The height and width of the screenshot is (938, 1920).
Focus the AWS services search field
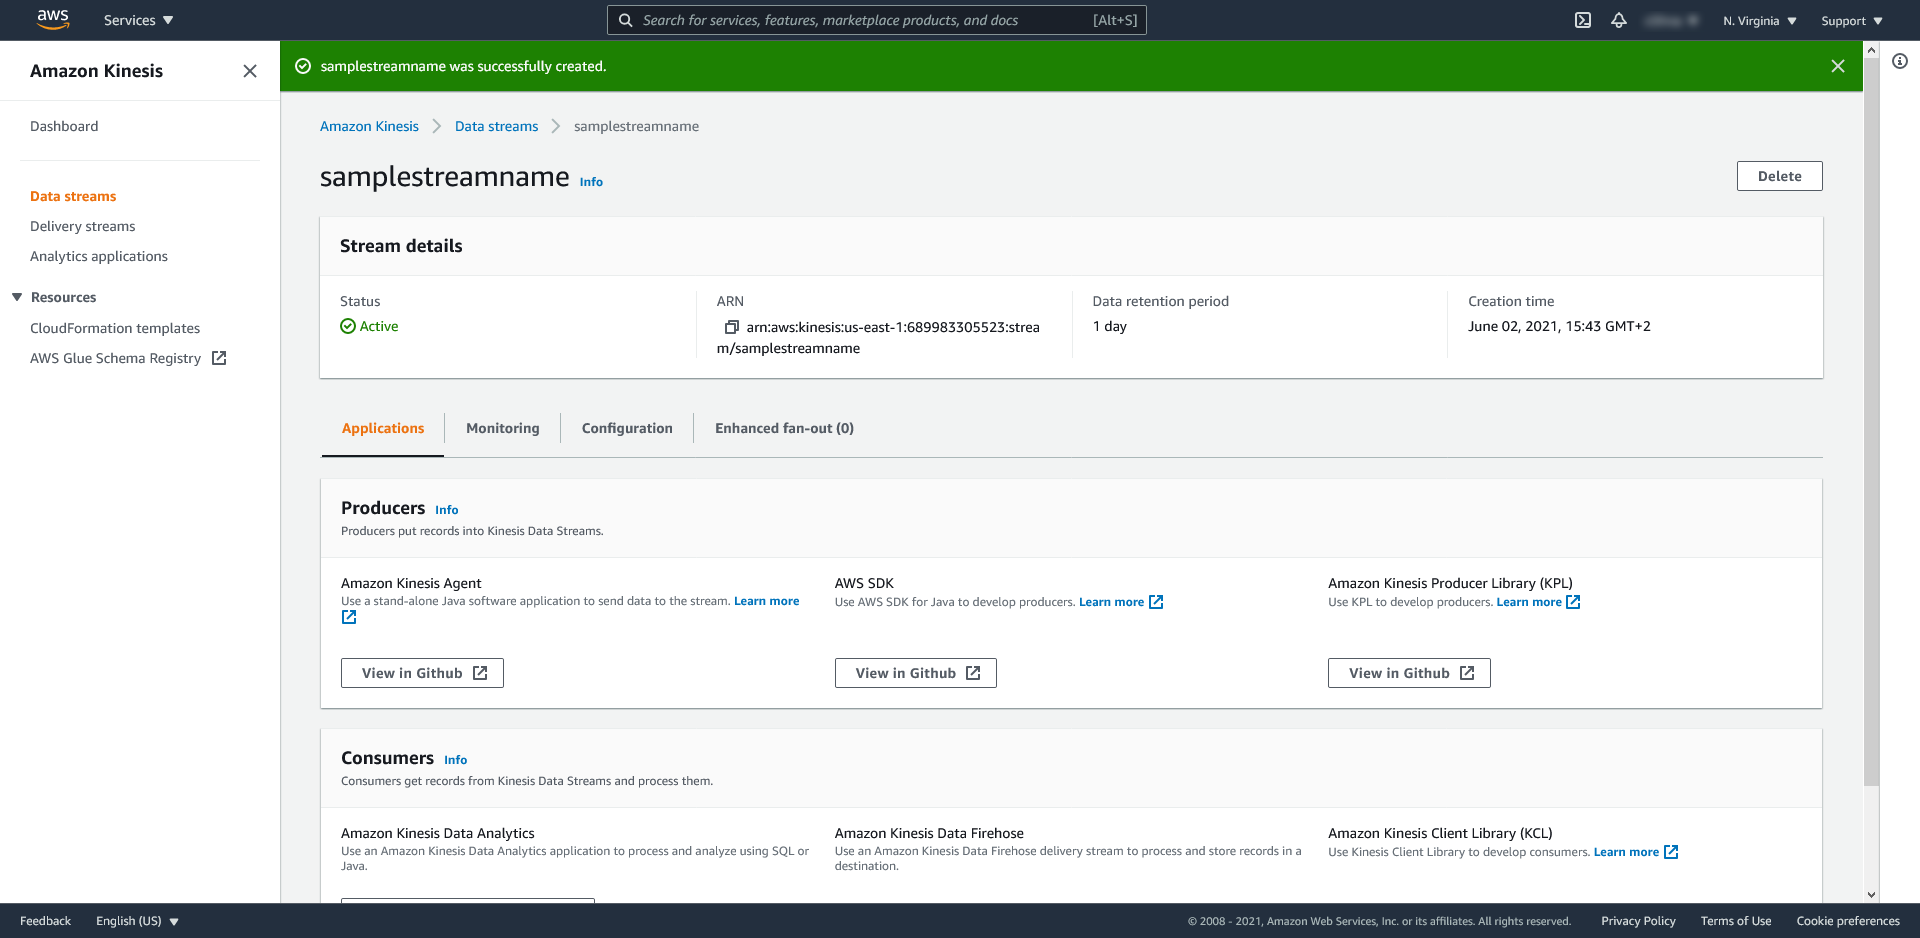click(x=877, y=20)
